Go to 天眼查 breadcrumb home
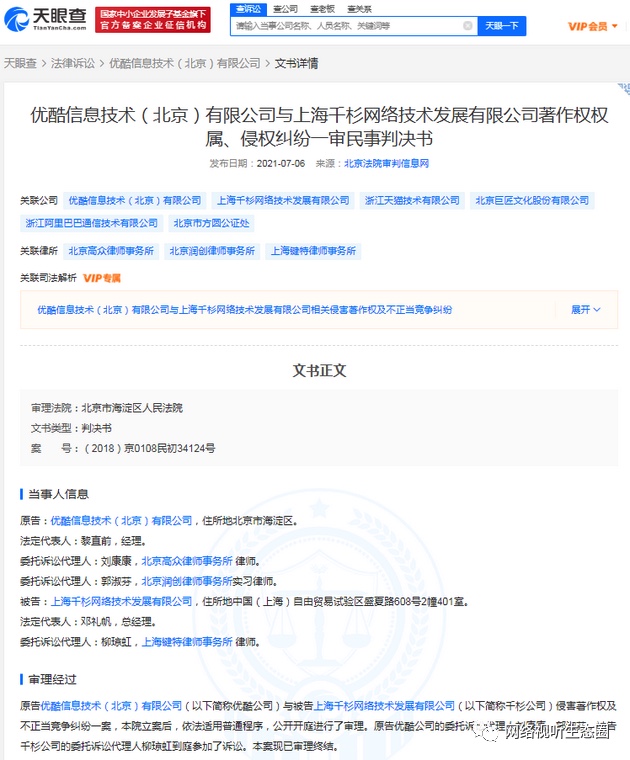This screenshot has height=760, width=630. [20, 63]
